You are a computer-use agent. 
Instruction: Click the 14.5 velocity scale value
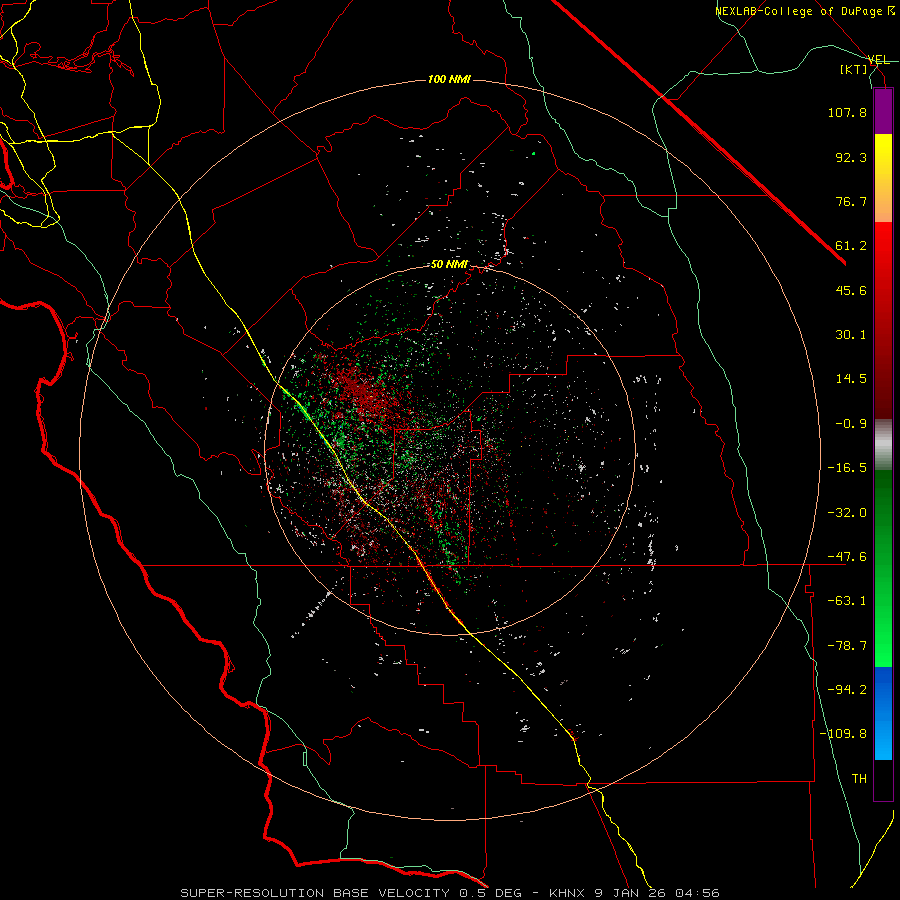tap(851, 379)
